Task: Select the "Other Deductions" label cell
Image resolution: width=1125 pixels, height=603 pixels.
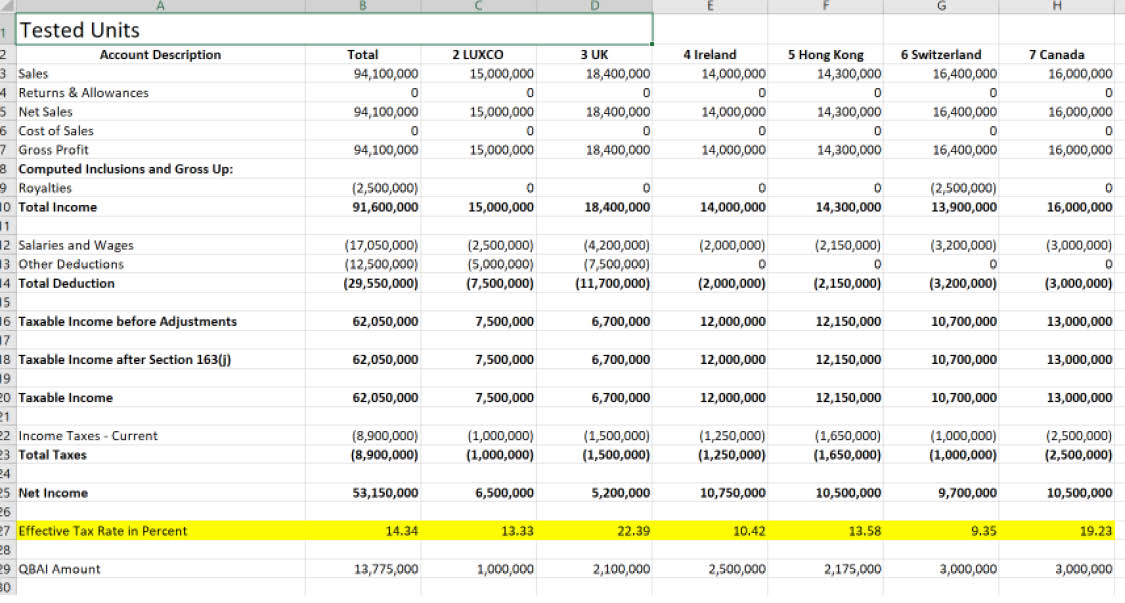Action: (160, 264)
